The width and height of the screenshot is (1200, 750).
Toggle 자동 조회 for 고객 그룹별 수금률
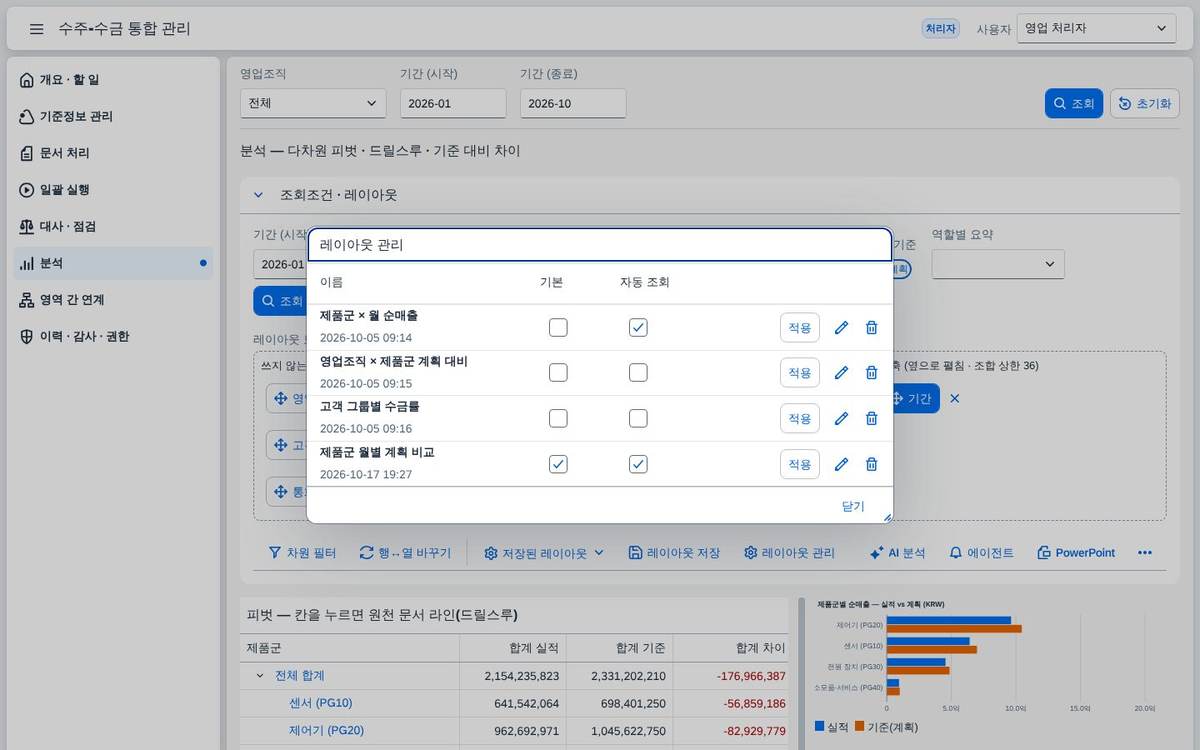pos(638,418)
